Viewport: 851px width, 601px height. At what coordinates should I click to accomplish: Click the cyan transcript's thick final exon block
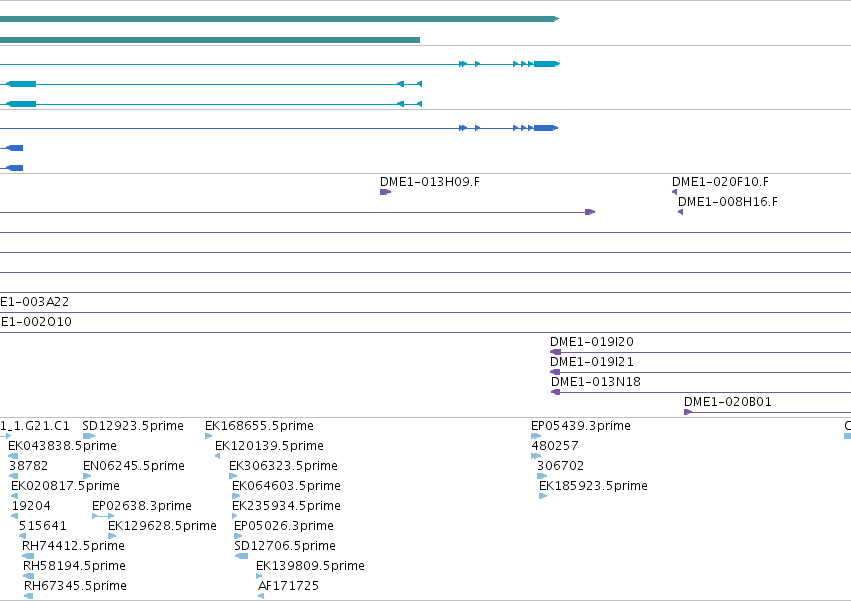[x=547, y=64]
